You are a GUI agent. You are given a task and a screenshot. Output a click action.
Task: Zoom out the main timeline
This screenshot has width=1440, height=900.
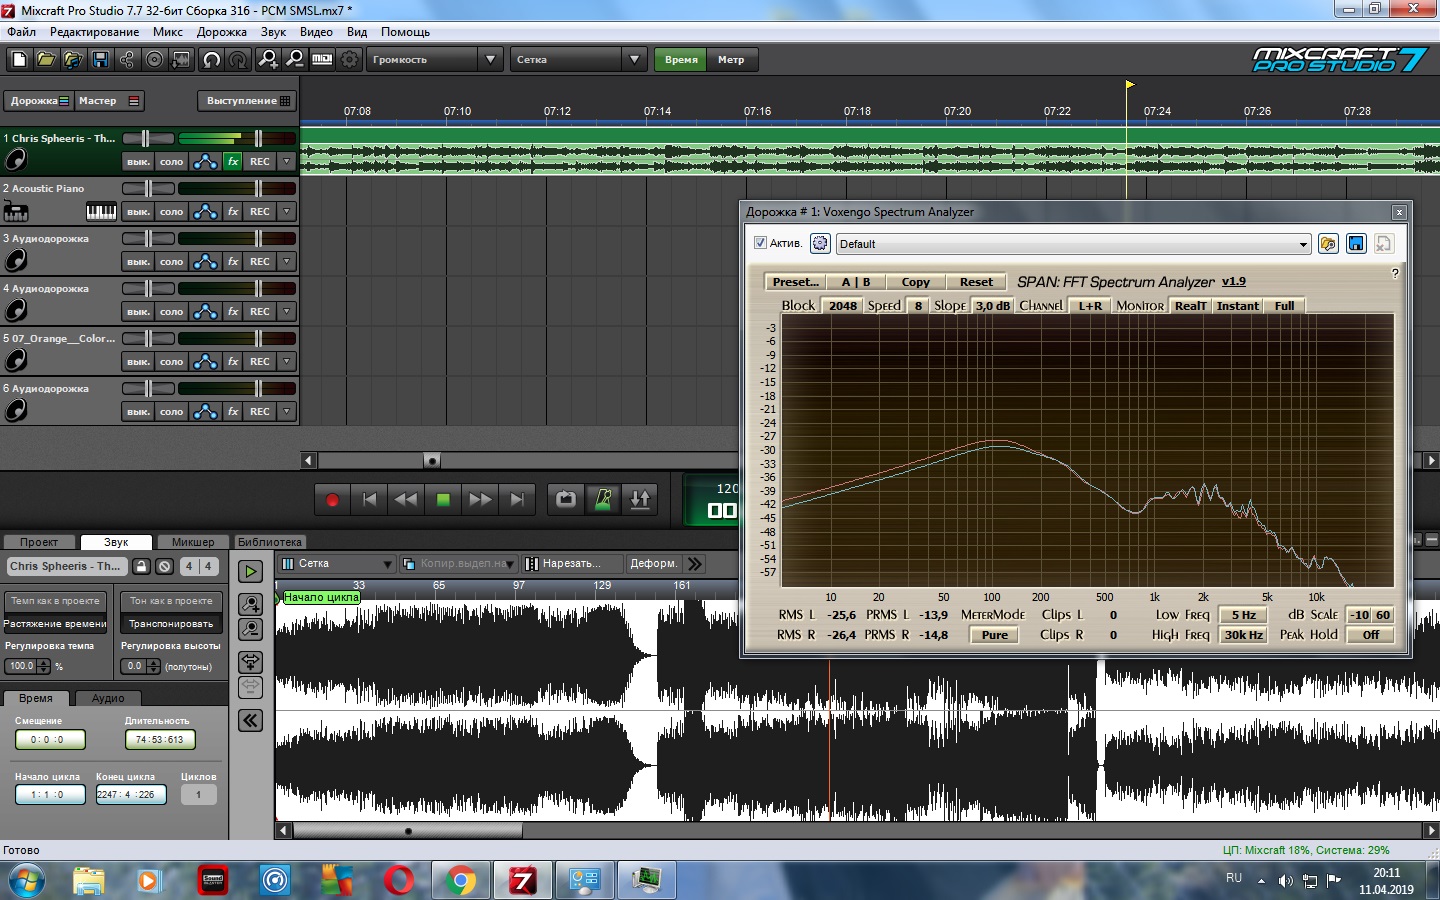click(295, 60)
